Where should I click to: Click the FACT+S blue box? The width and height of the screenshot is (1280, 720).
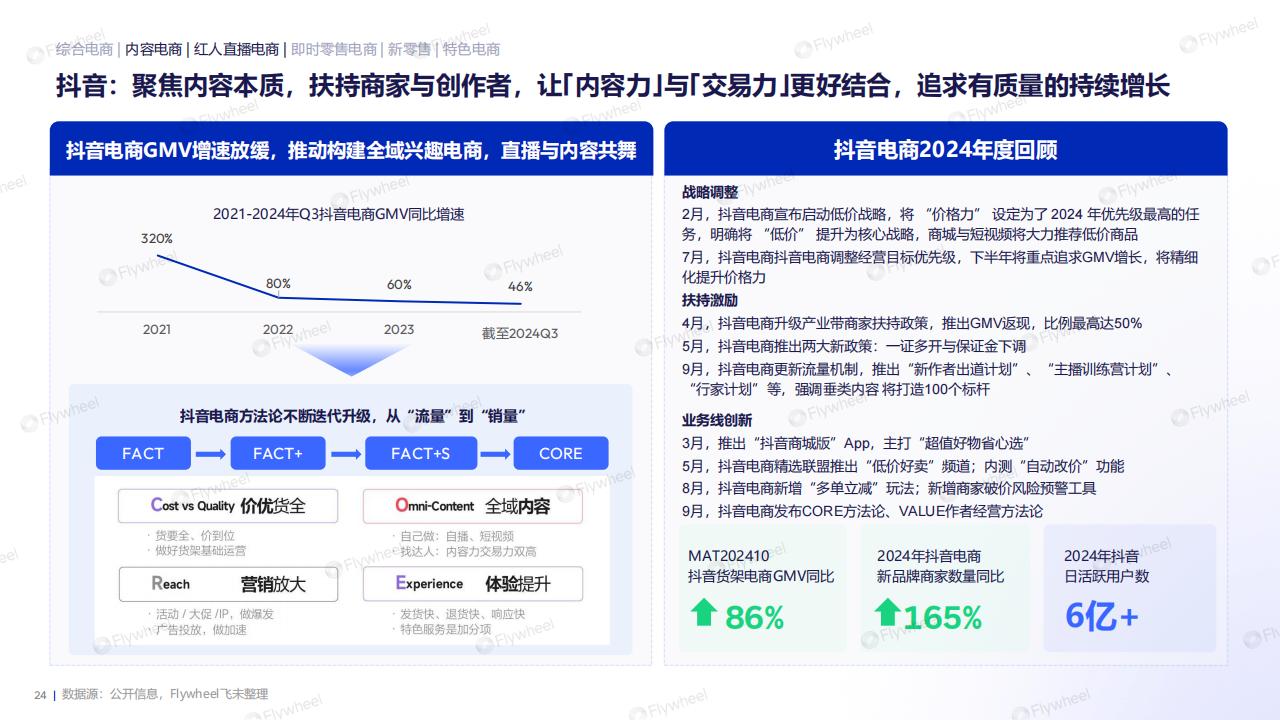pos(420,453)
